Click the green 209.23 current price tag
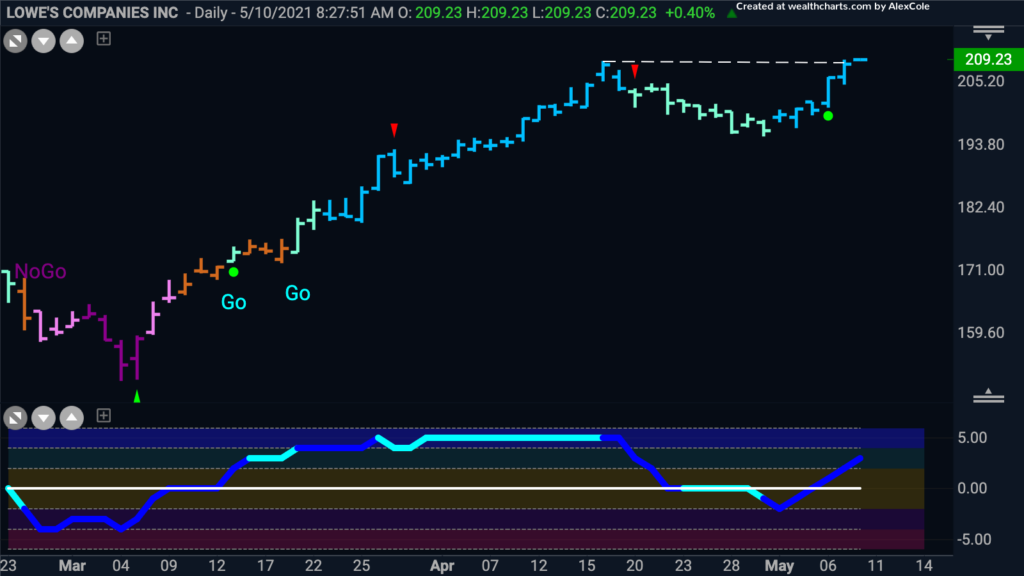 (x=988, y=59)
